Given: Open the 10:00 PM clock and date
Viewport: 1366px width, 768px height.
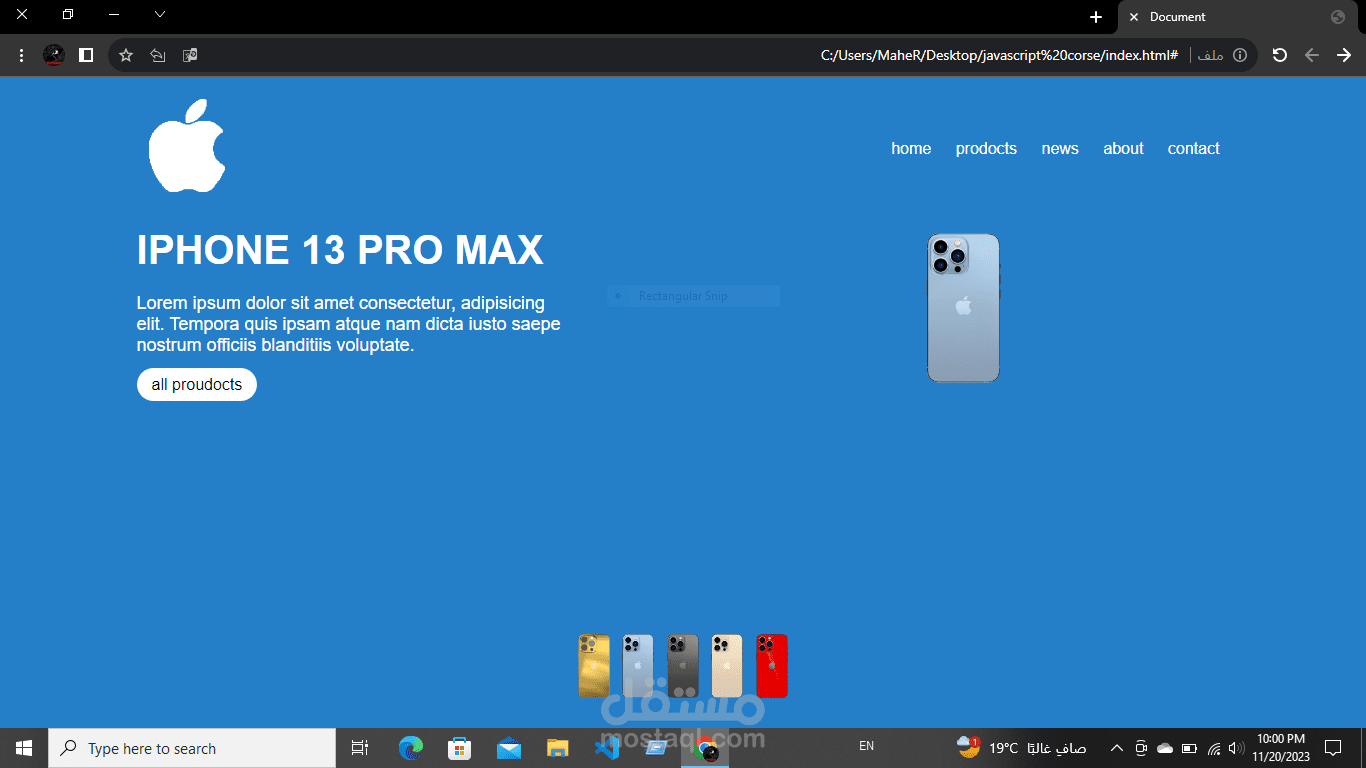Looking at the screenshot, I should tap(1280, 748).
